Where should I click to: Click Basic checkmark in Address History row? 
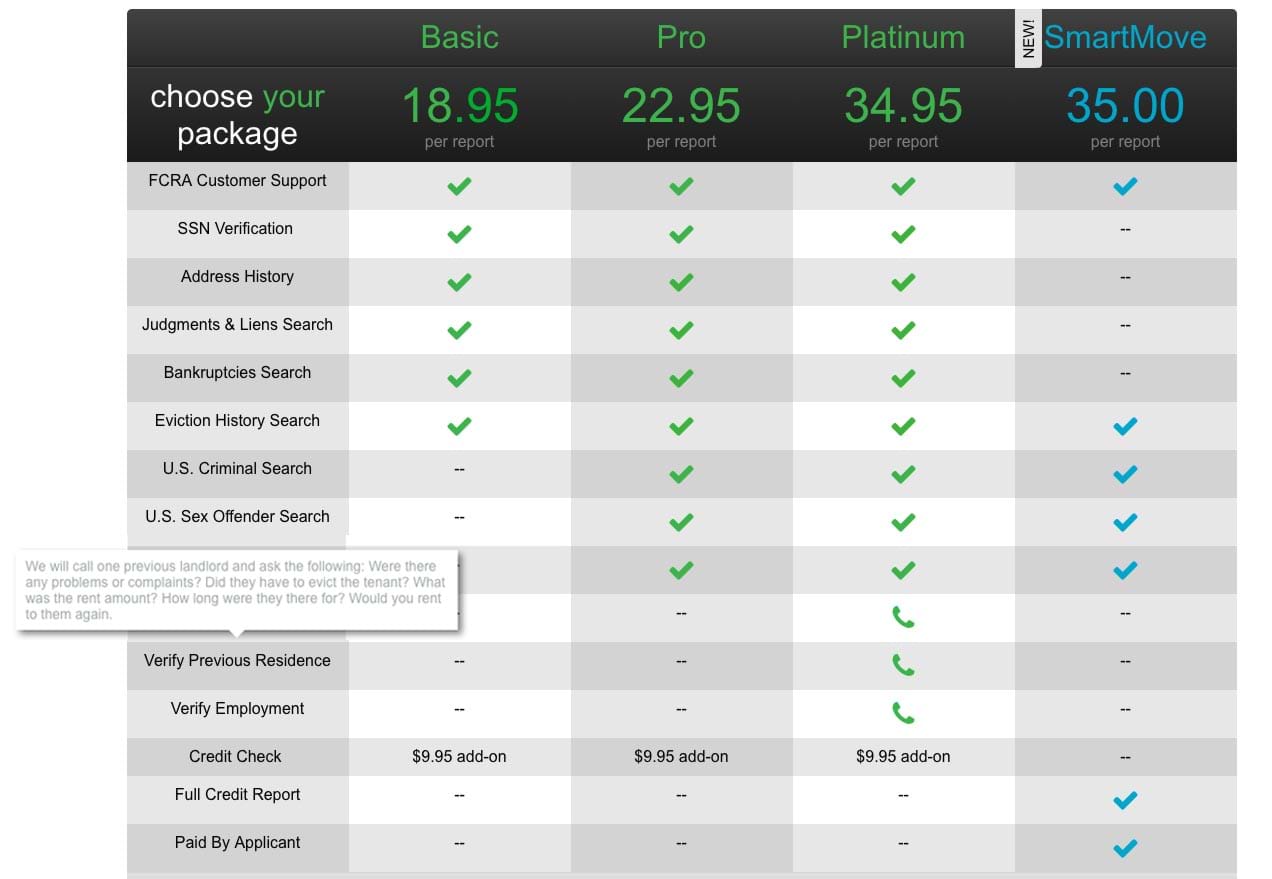click(x=459, y=282)
